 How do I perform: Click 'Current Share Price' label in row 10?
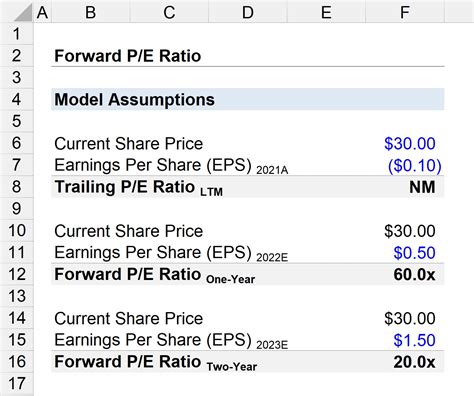pos(129,231)
